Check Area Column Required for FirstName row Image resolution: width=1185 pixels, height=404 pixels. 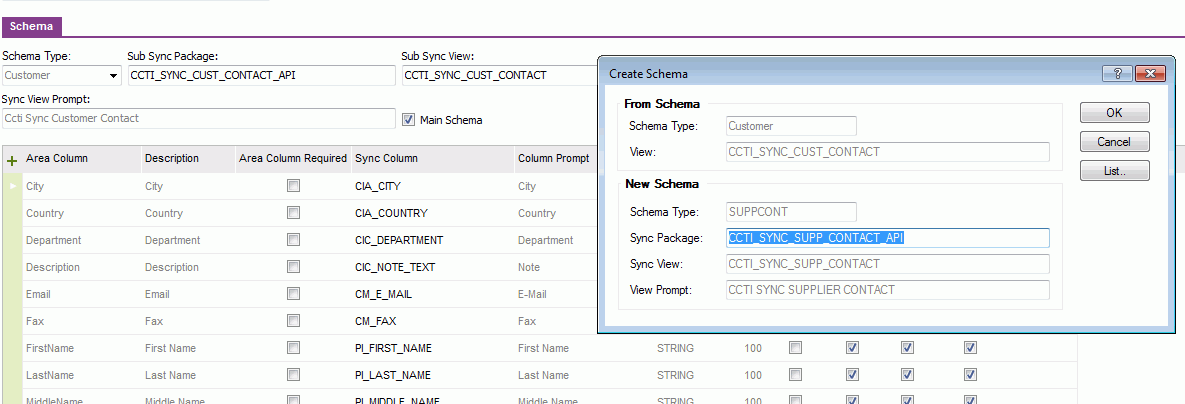click(293, 348)
